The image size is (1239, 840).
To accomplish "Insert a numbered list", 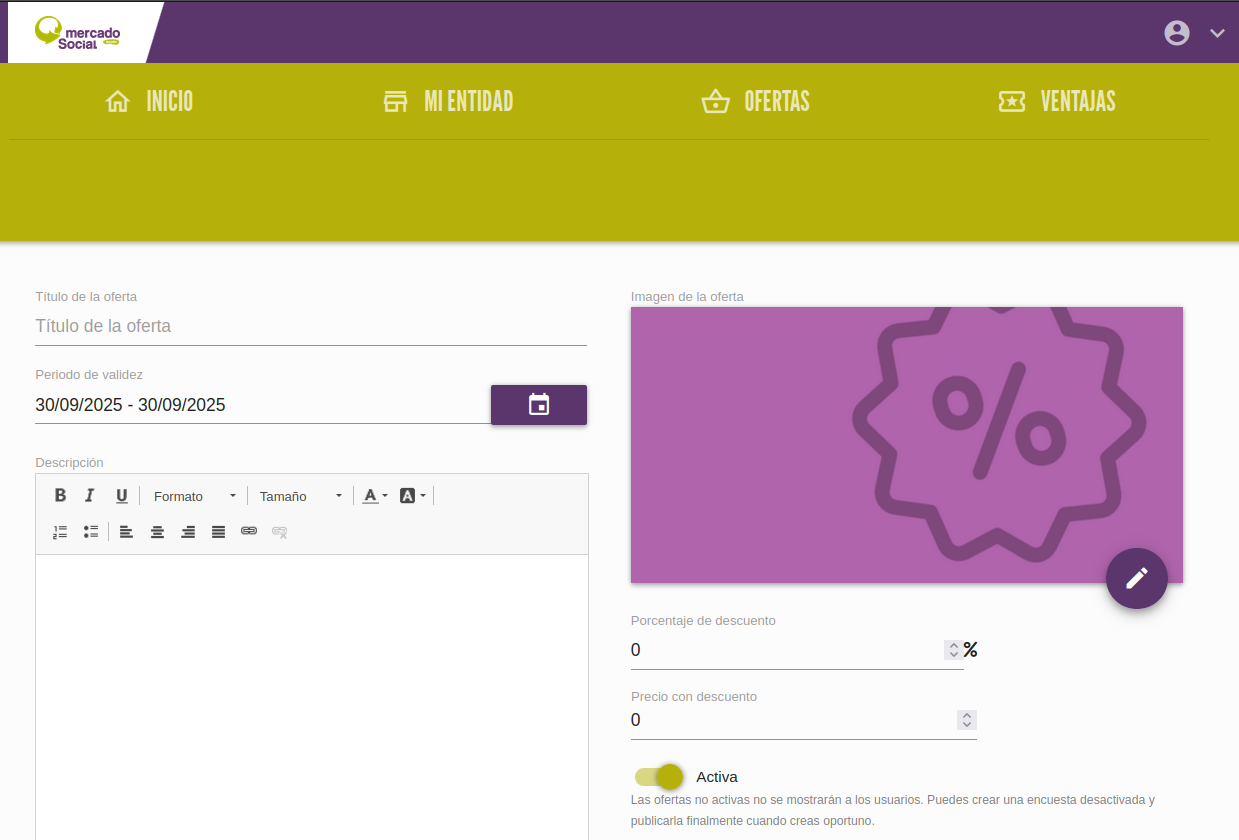I will (60, 532).
